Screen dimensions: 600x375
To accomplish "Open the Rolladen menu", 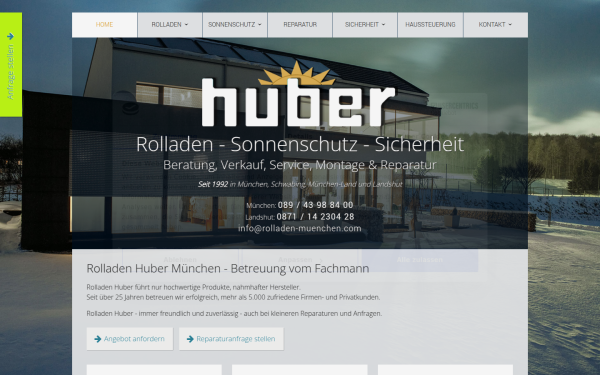I will point(170,25).
